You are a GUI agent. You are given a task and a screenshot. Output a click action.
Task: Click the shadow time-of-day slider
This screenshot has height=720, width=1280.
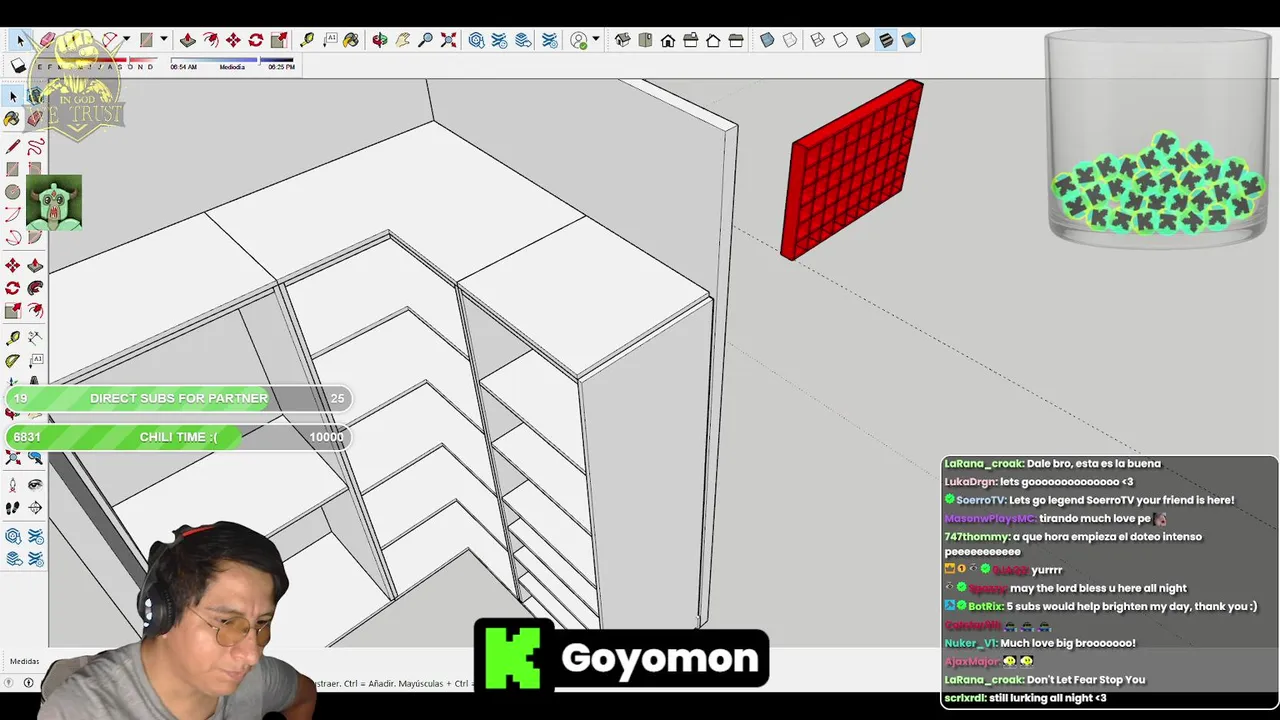(x=232, y=61)
